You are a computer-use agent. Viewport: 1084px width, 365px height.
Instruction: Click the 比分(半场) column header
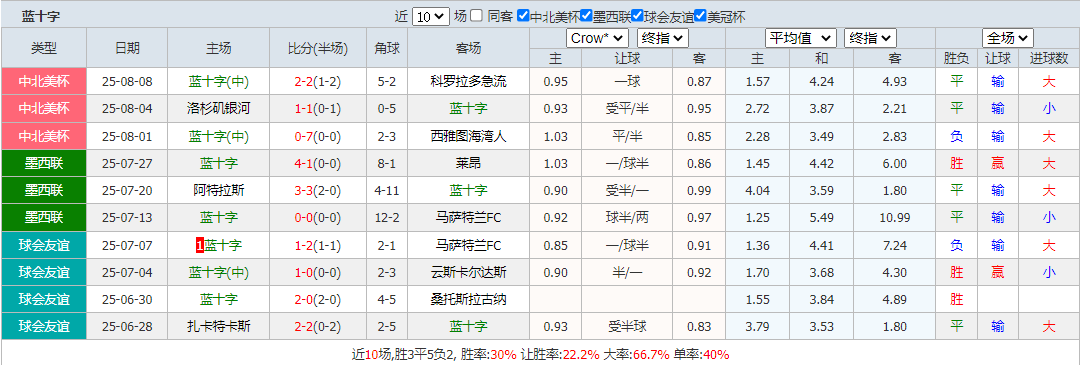click(x=318, y=48)
